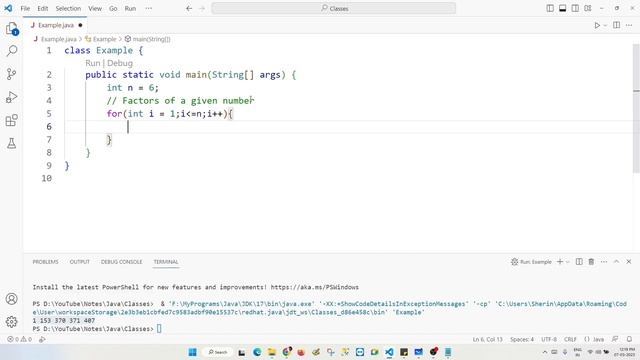
Task: Click the taskbar Search box
Action: coord(218,352)
